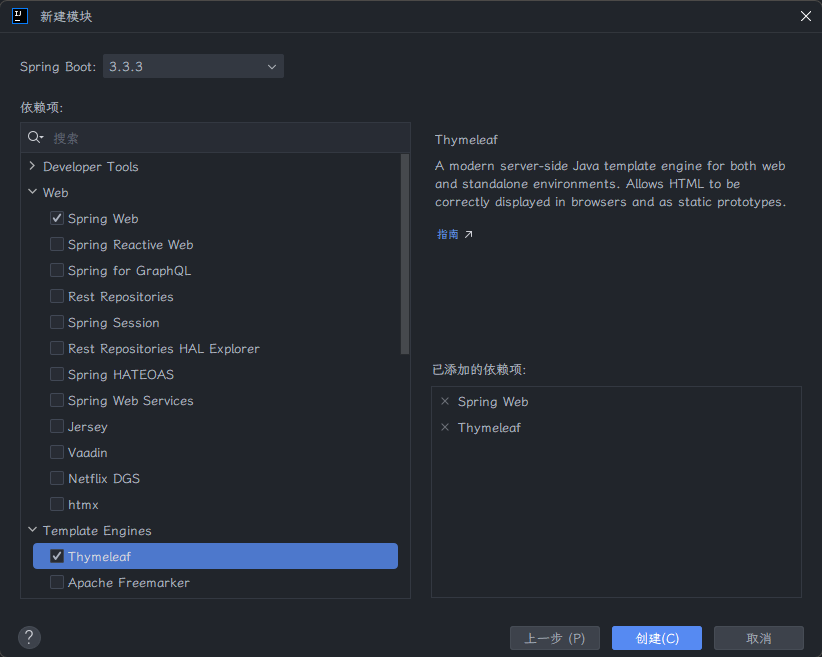Check the Spring for GraphQL option
This screenshot has height=657, width=822.
tap(57, 270)
